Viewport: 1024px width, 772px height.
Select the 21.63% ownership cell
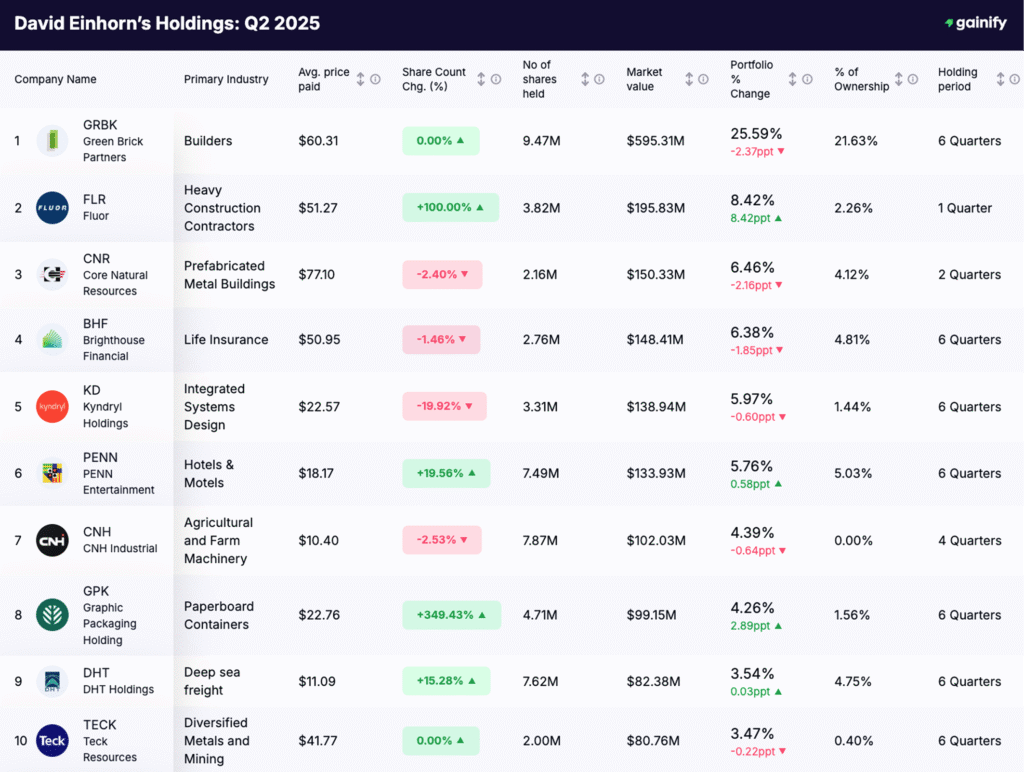(x=856, y=140)
